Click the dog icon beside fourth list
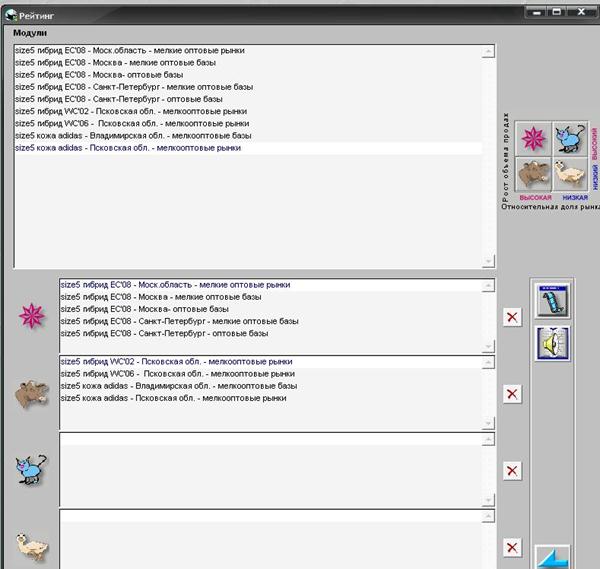Image resolution: width=600 pixels, height=569 pixels. [32, 546]
